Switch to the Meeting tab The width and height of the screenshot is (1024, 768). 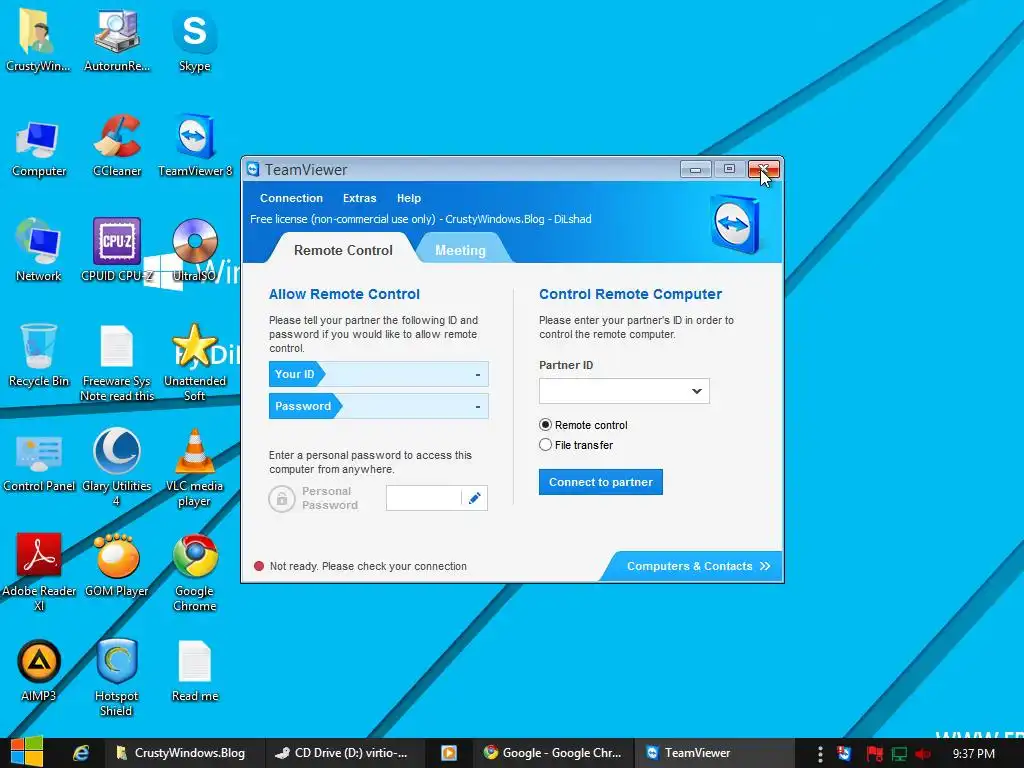460,250
